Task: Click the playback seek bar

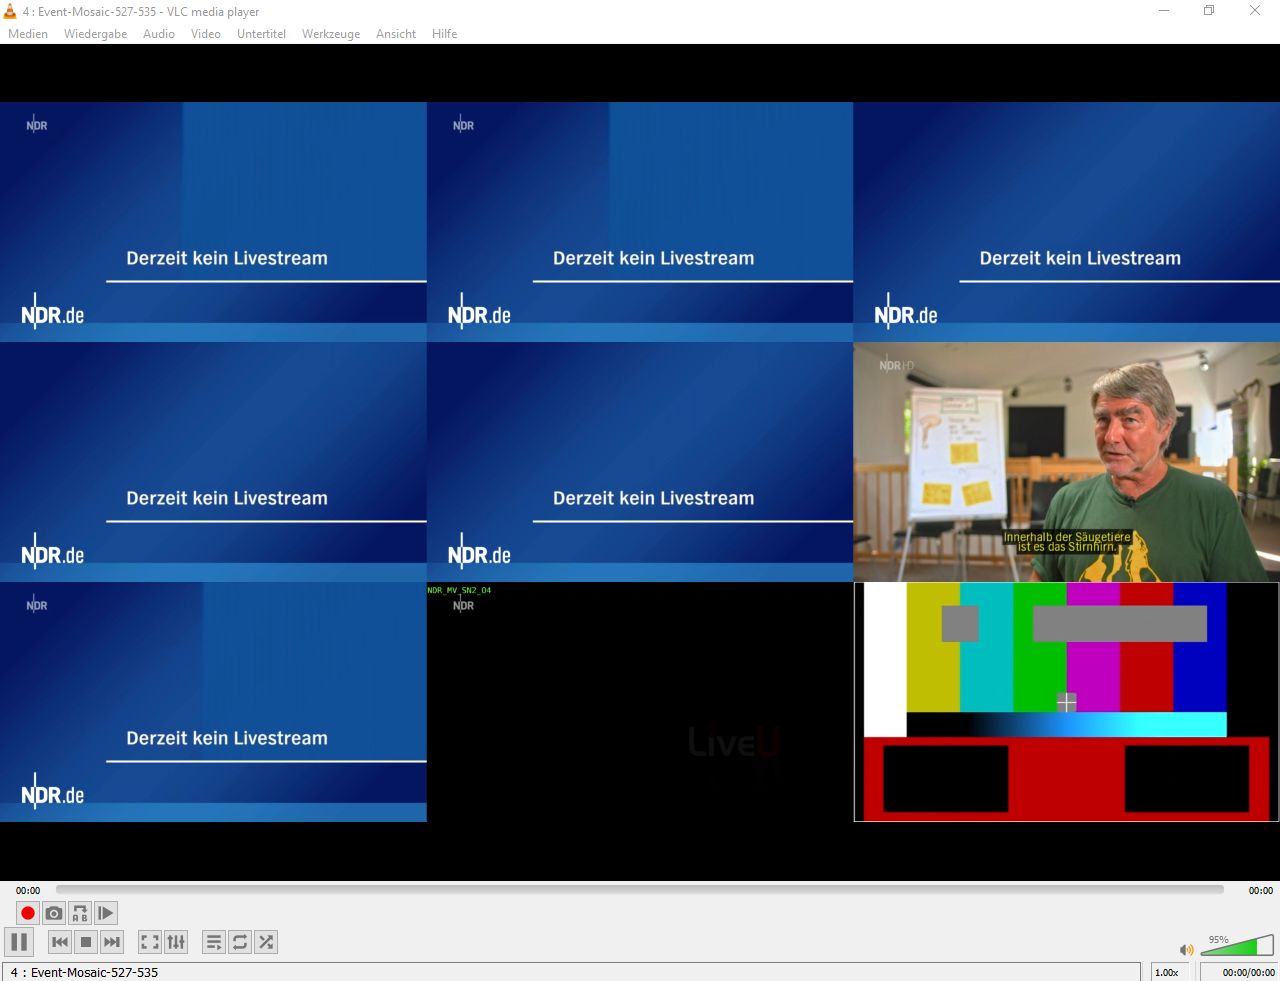Action: (640, 889)
